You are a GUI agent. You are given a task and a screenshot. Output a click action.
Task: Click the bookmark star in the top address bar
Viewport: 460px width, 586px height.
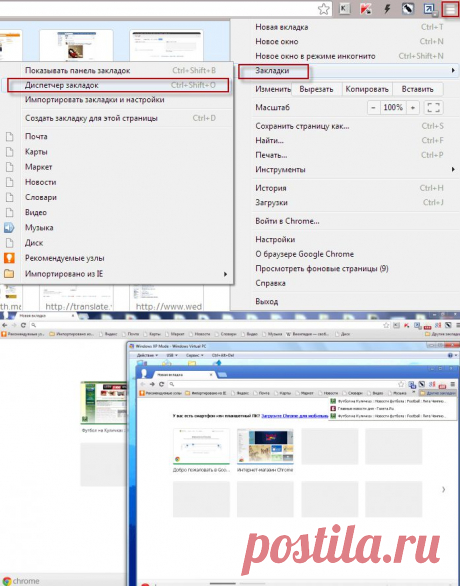pos(324,9)
